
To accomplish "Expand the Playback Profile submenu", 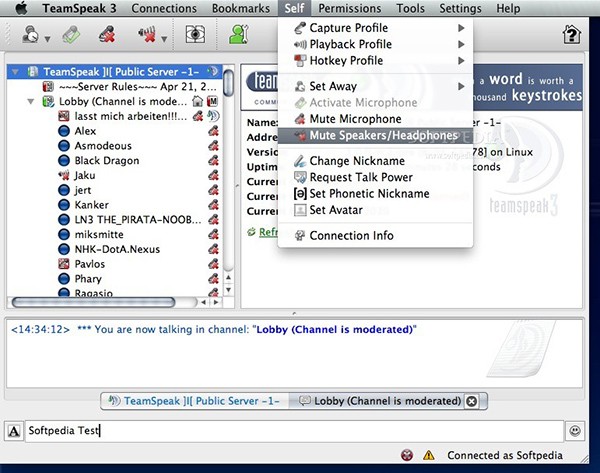I will pyautogui.click(x=375, y=44).
